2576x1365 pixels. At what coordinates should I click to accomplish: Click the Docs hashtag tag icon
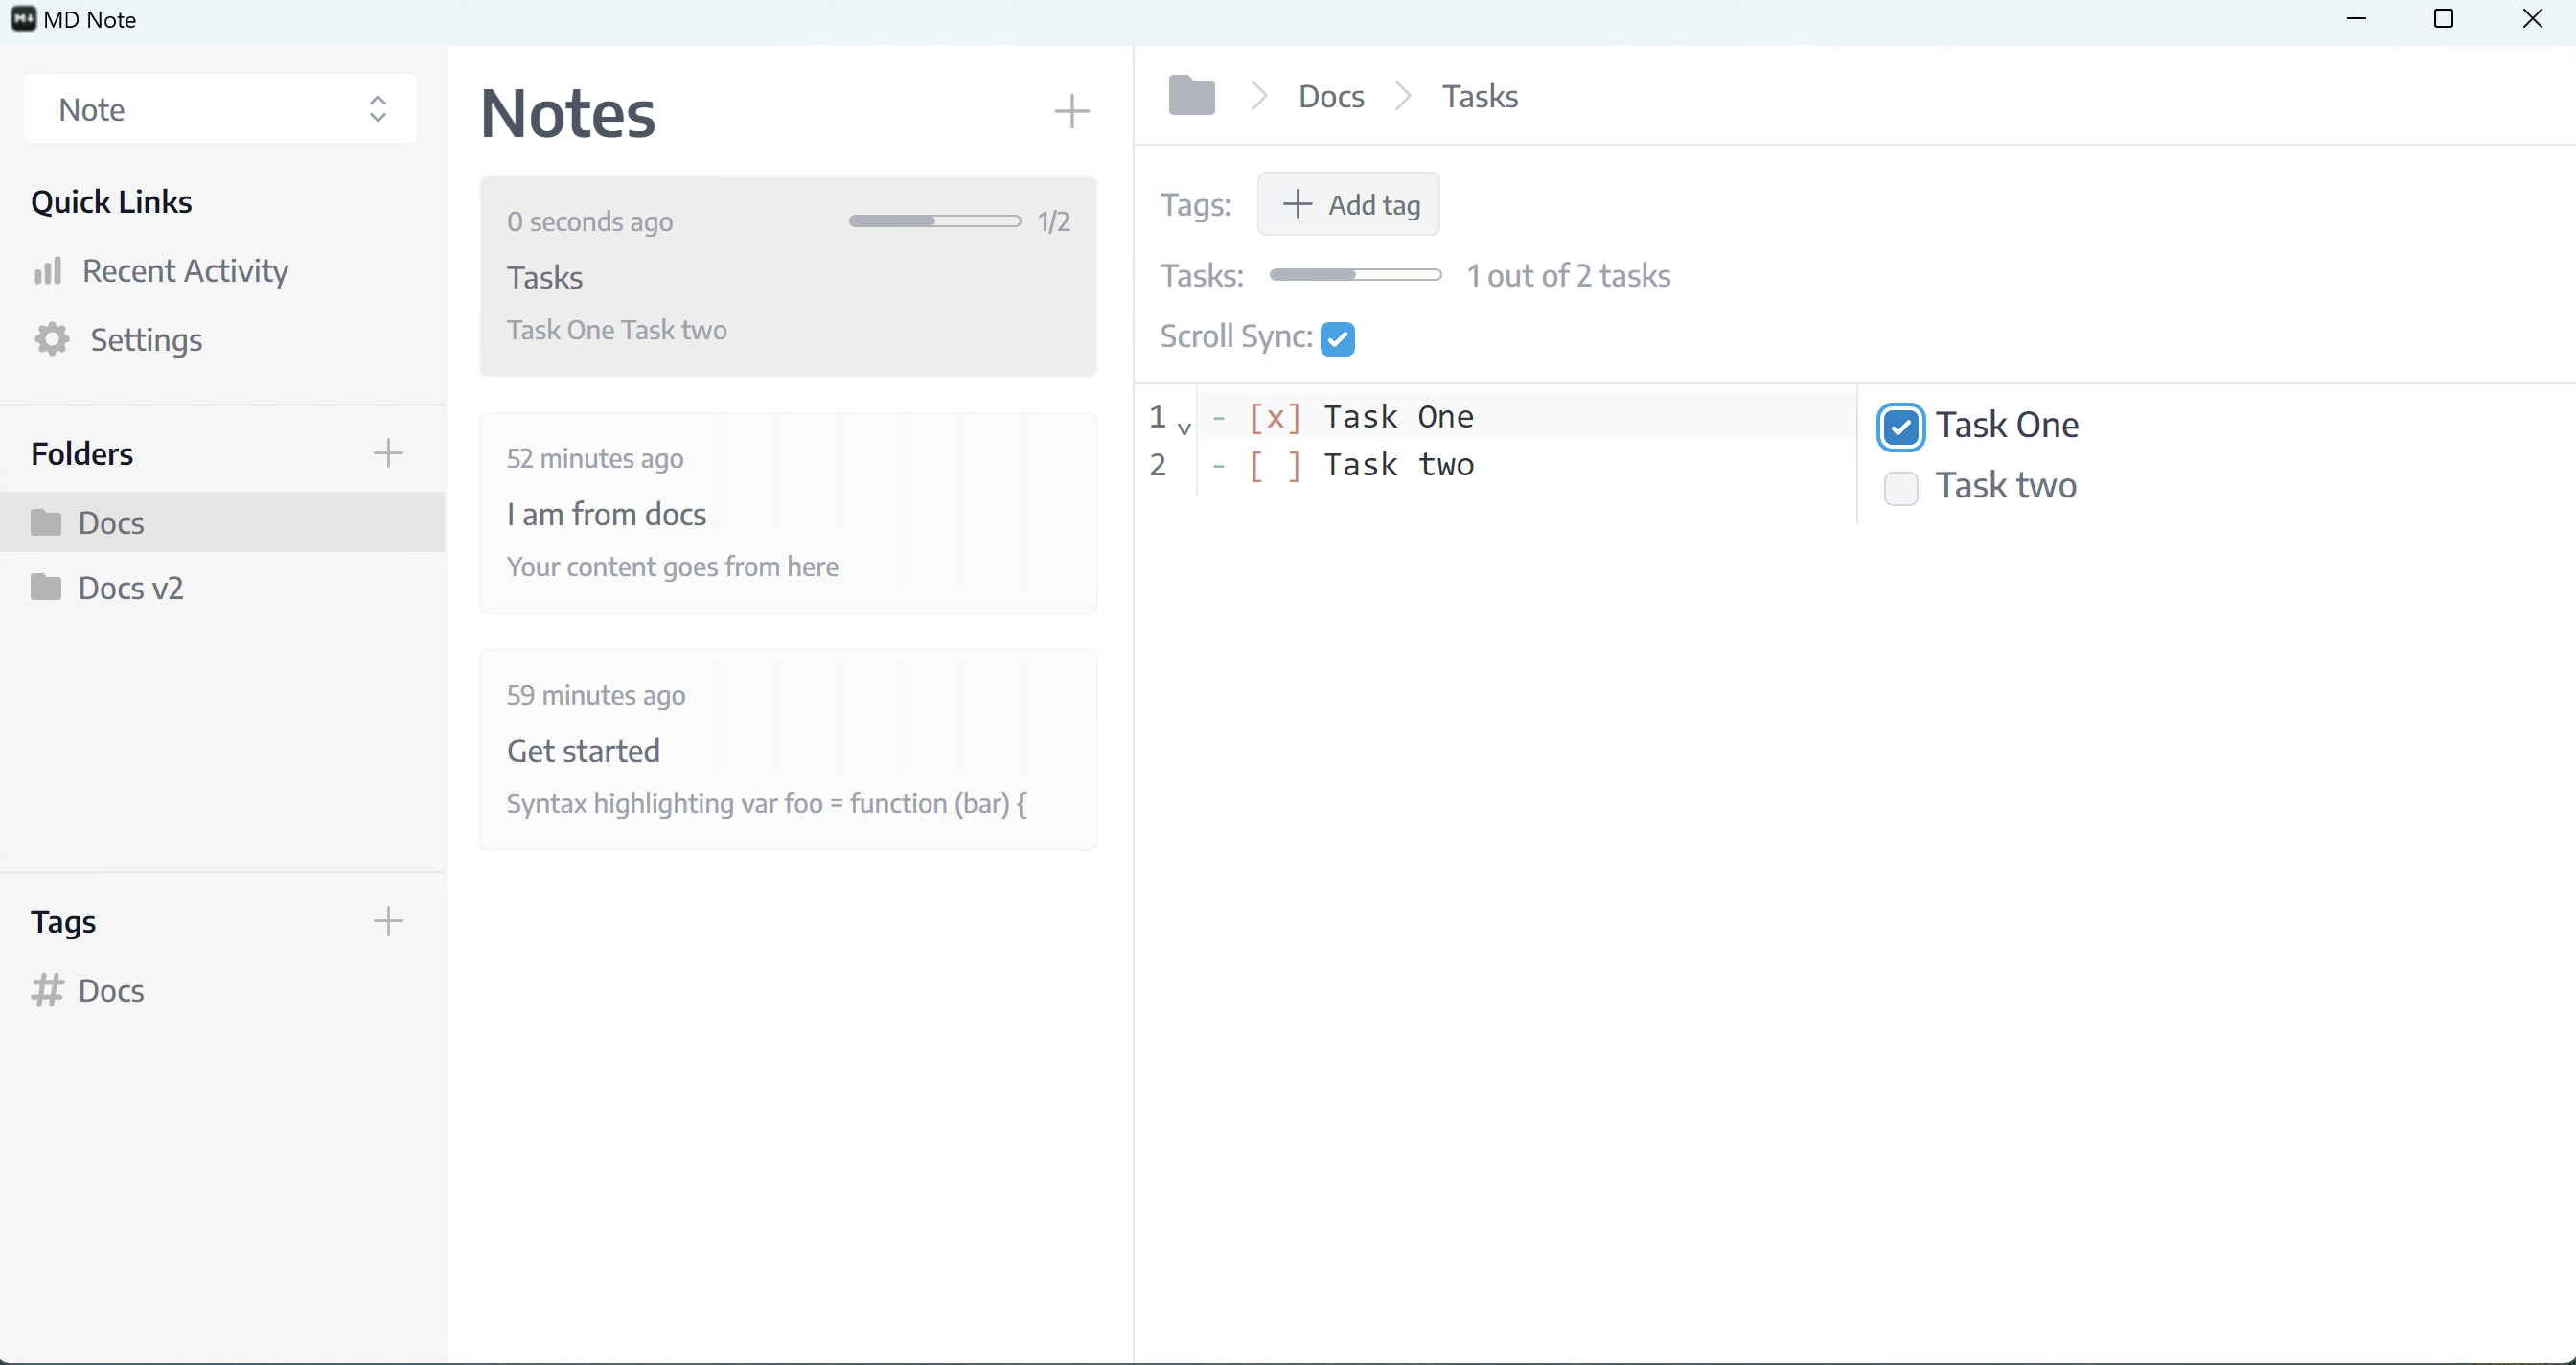46,990
